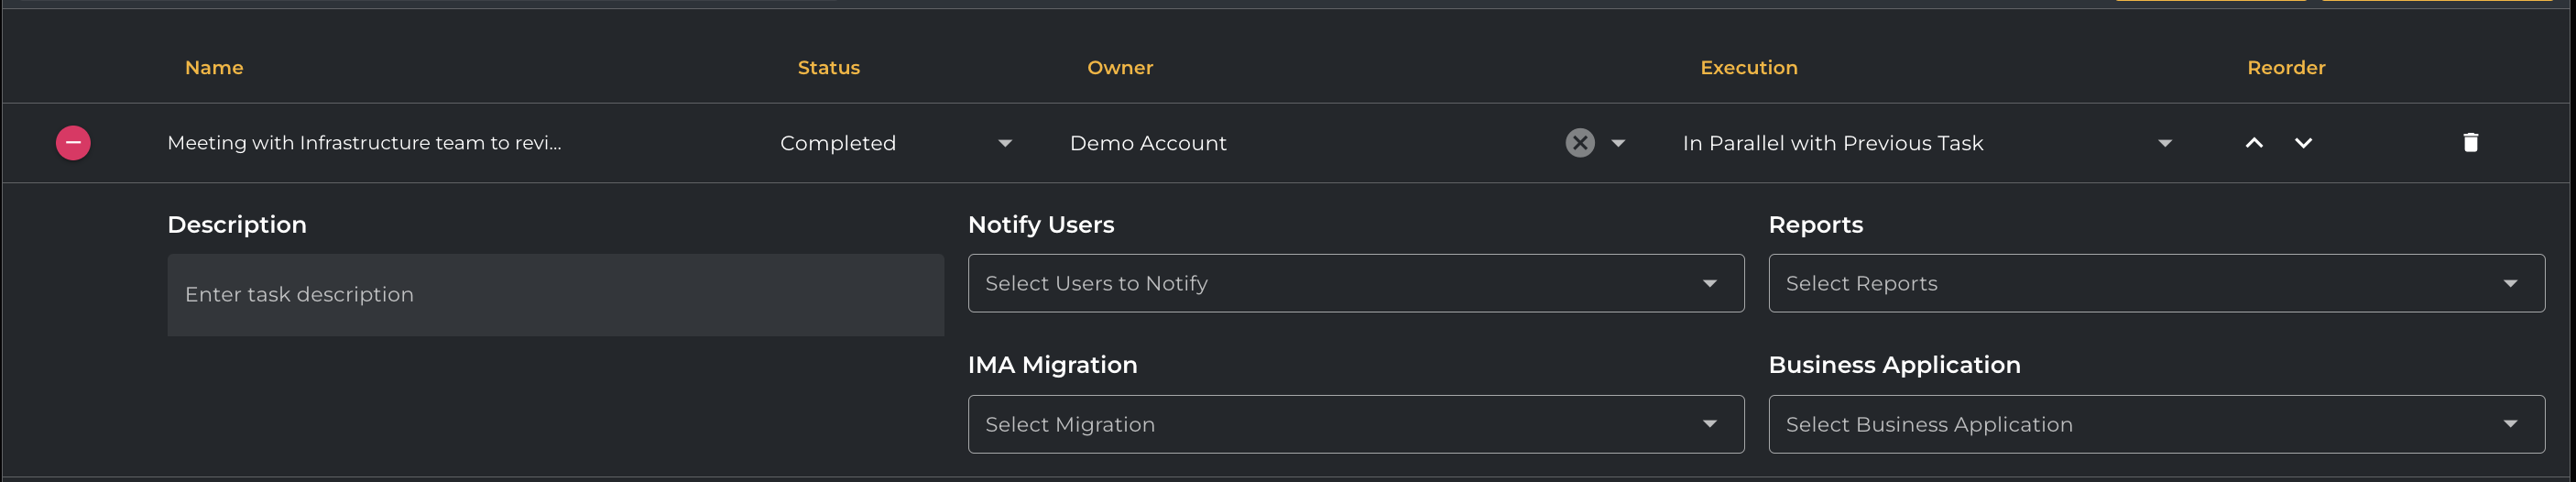Click the task name Meeting with Infrastructure team
The image size is (2576, 482).
point(364,143)
